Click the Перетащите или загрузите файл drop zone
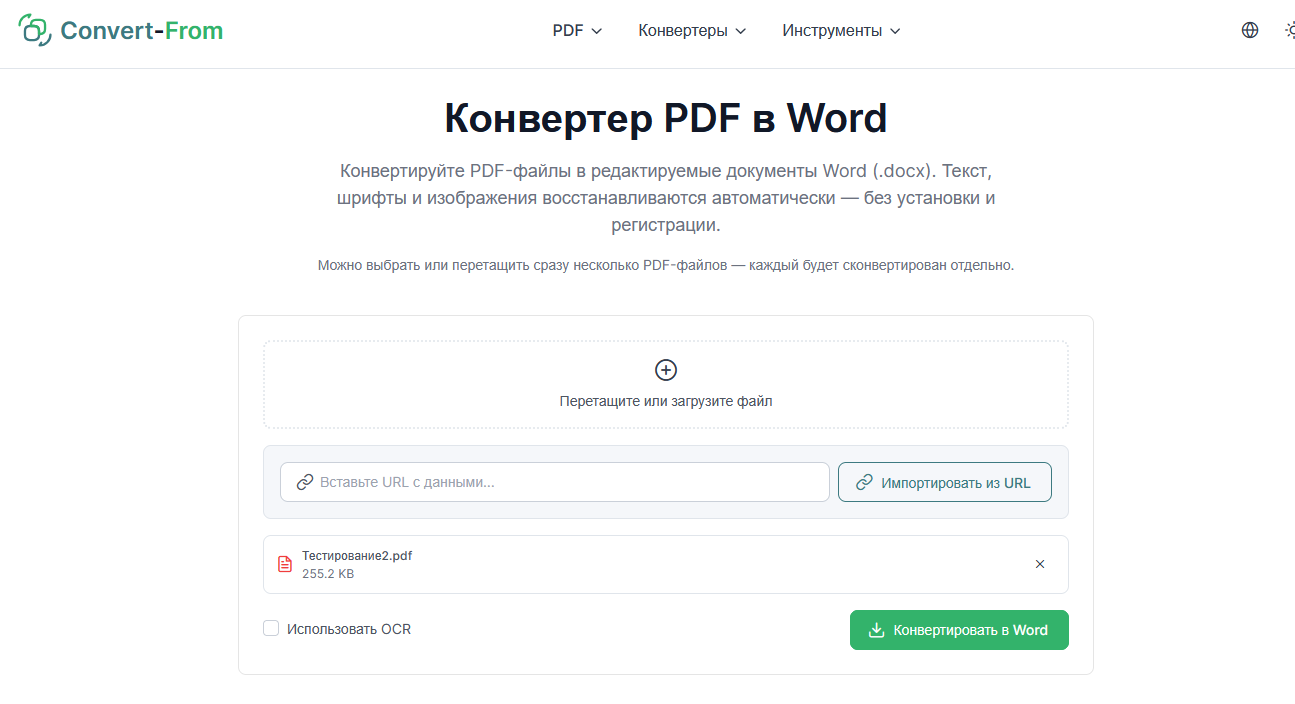Screen dimensions: 1295x704 (x=666, y=384)
